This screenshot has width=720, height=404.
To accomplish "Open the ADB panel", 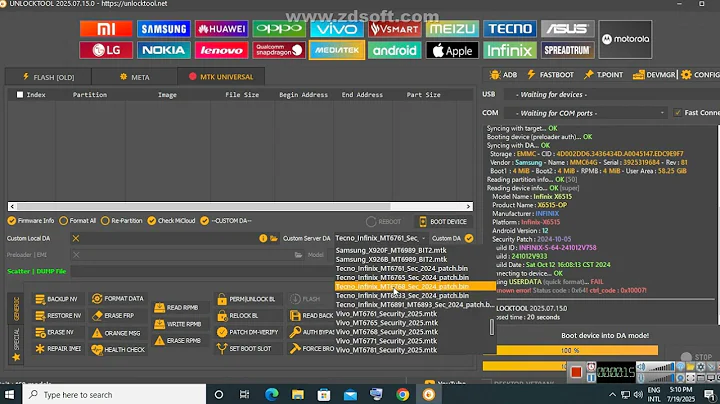I will (503, 75).
